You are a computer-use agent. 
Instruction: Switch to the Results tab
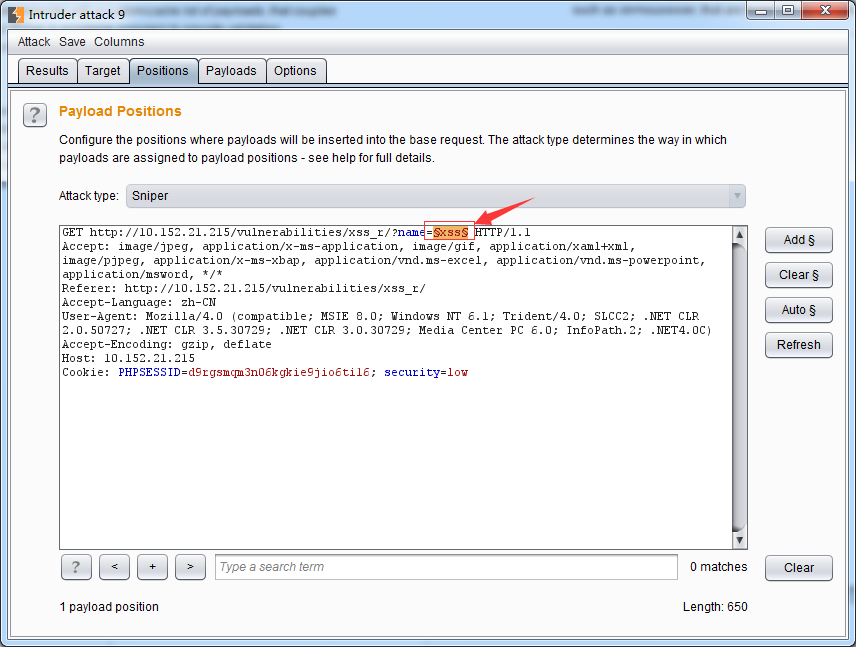(x=47, y=71)
